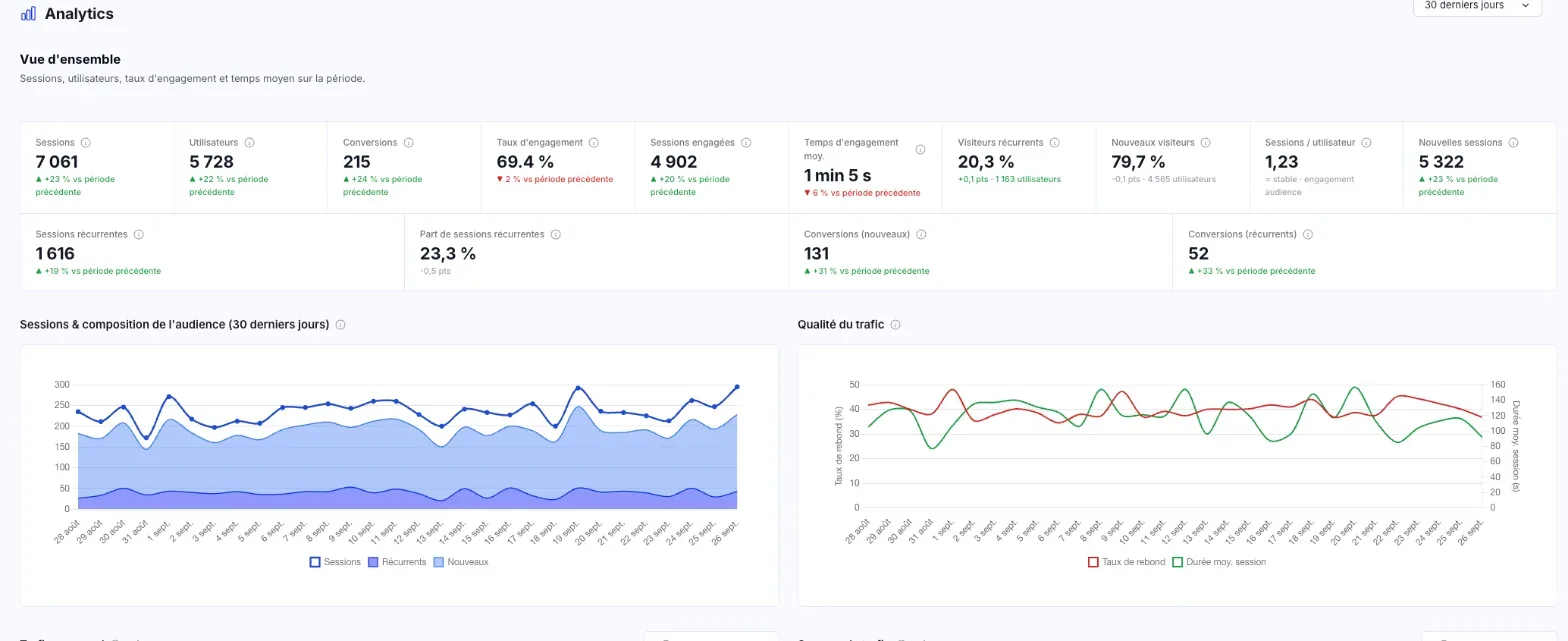Click the '23,3 %' recurring sessions share value
Image resolution: width=1568 pixels, height=641 pixels.
tap(448, 254)
